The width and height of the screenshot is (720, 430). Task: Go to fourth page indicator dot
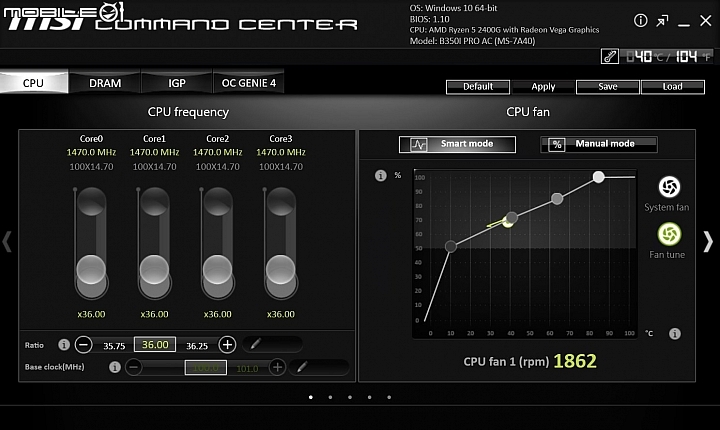[369, 397]
